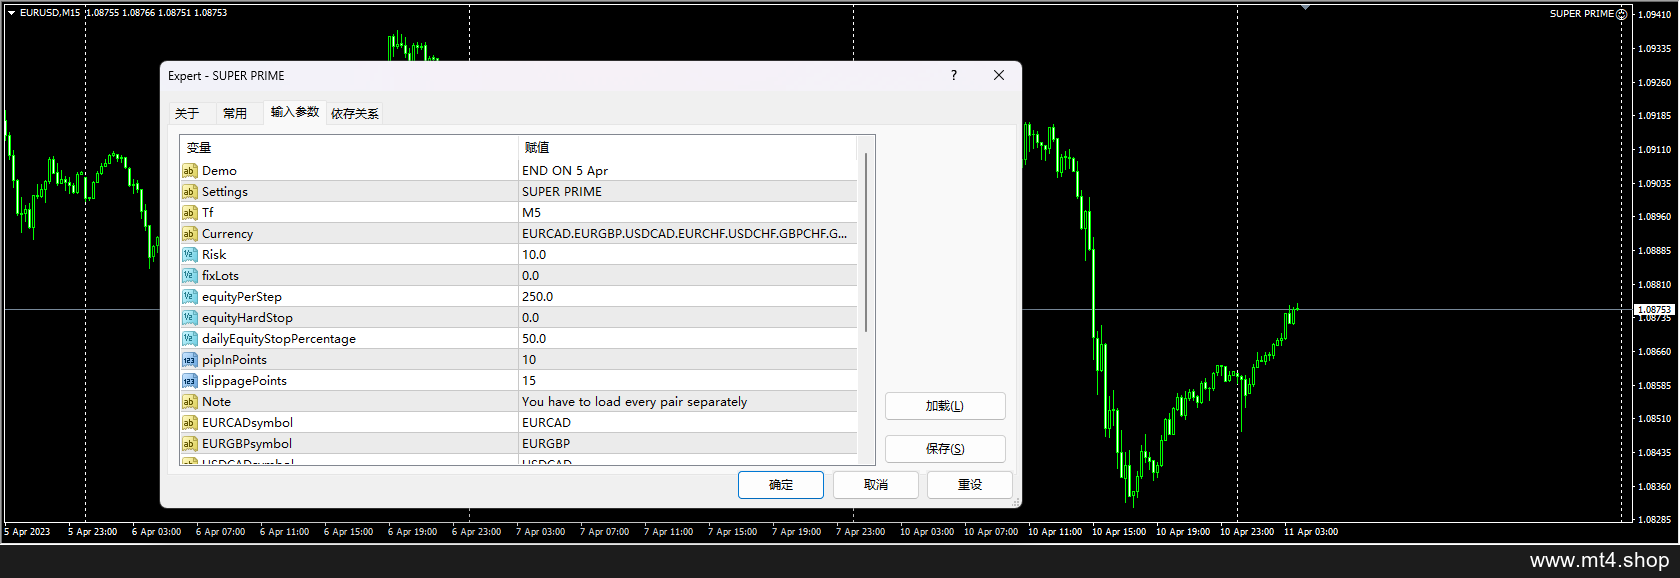Image resolution: width=1680 pixels, height=578 pixels.
Task: Select the Demo value END ON 5 Apr
Action: click(688, 171)
